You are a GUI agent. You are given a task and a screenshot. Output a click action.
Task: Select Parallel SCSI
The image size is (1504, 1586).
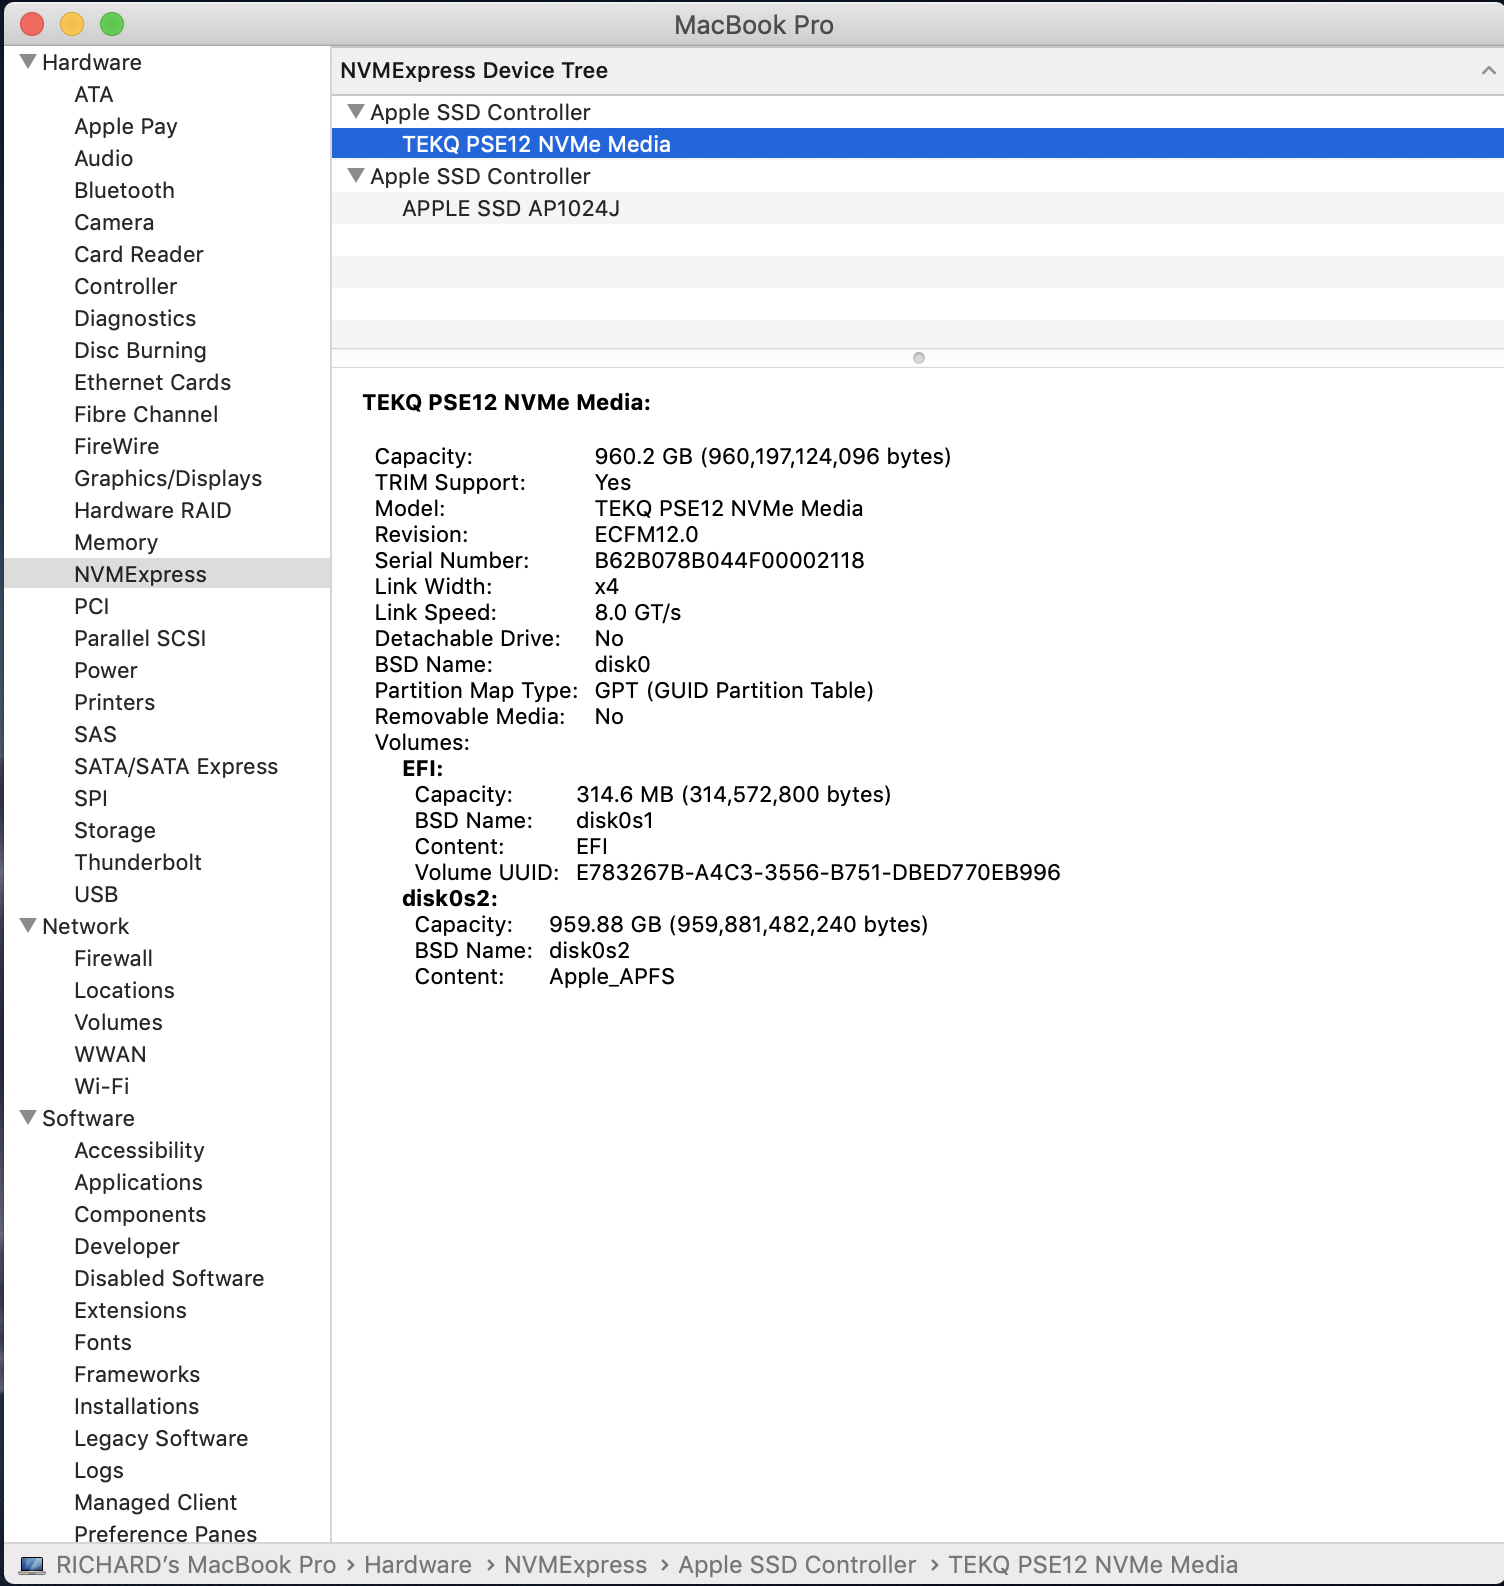point(140,638)
